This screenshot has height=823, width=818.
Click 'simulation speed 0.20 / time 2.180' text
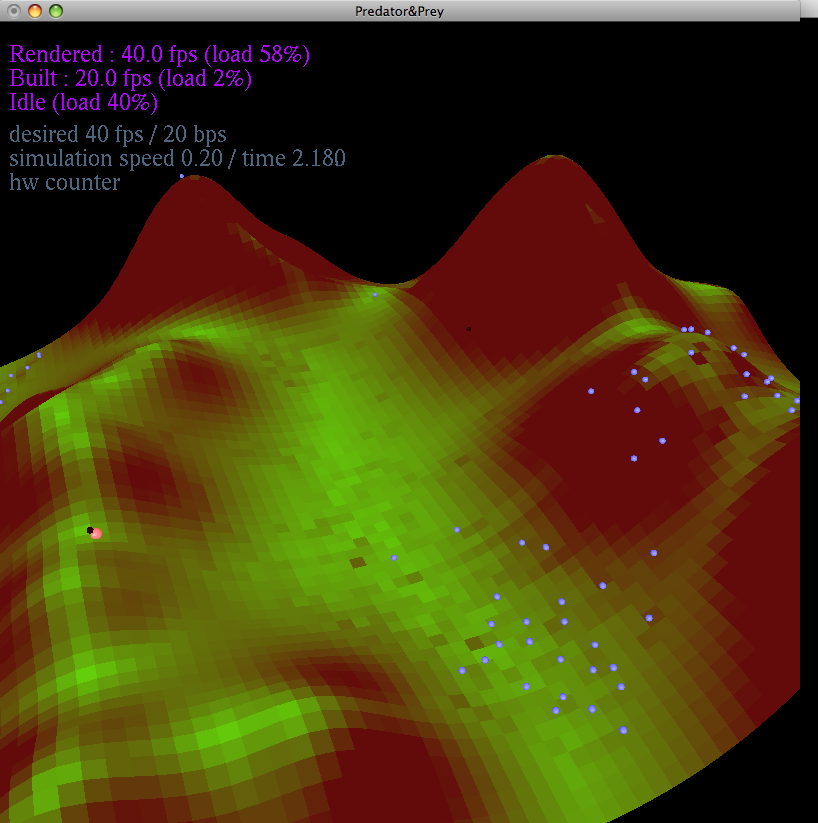[x=177, y=159]
